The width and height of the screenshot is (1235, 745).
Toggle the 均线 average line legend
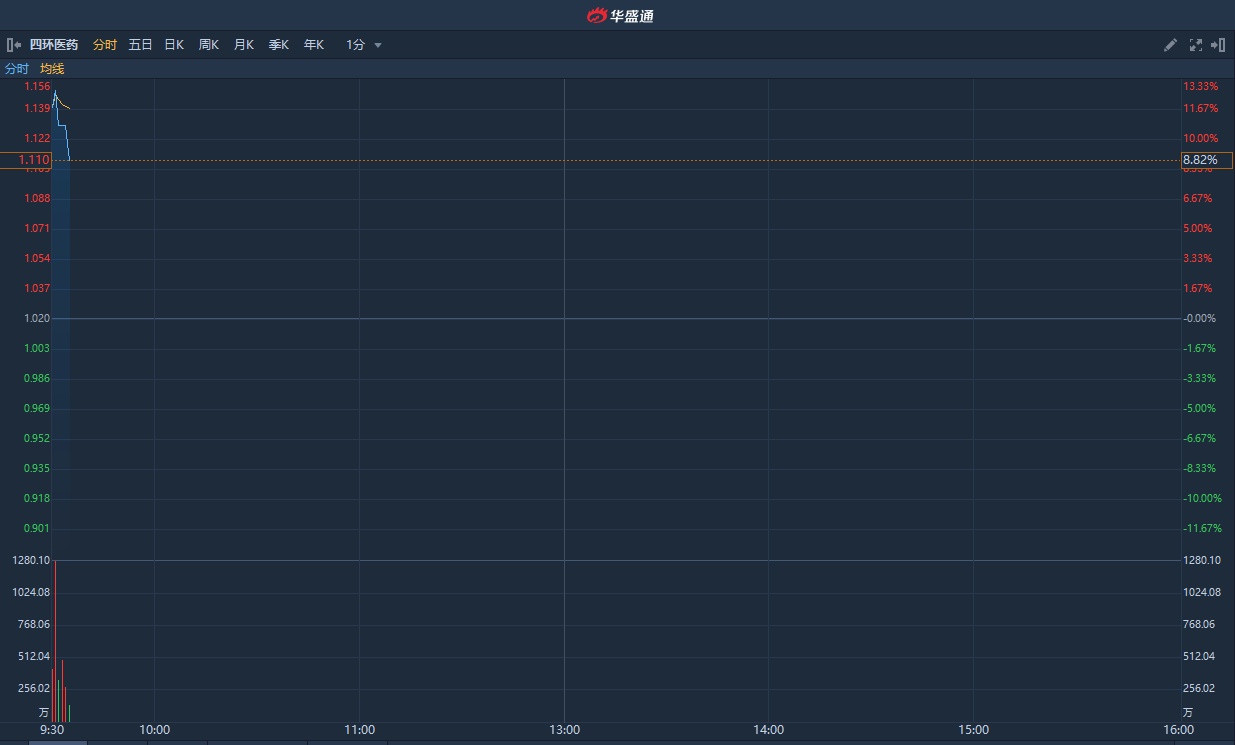(52, 69)
